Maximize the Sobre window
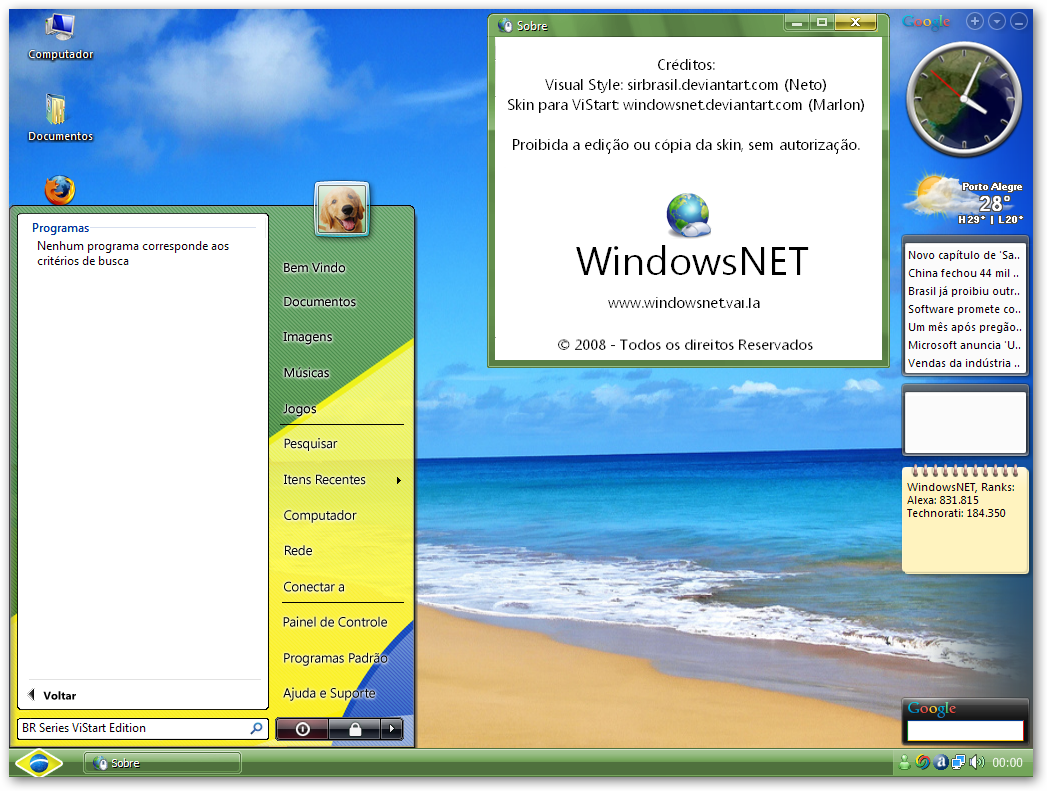This screenshot has height=791, width=1047. coord(821,23)
